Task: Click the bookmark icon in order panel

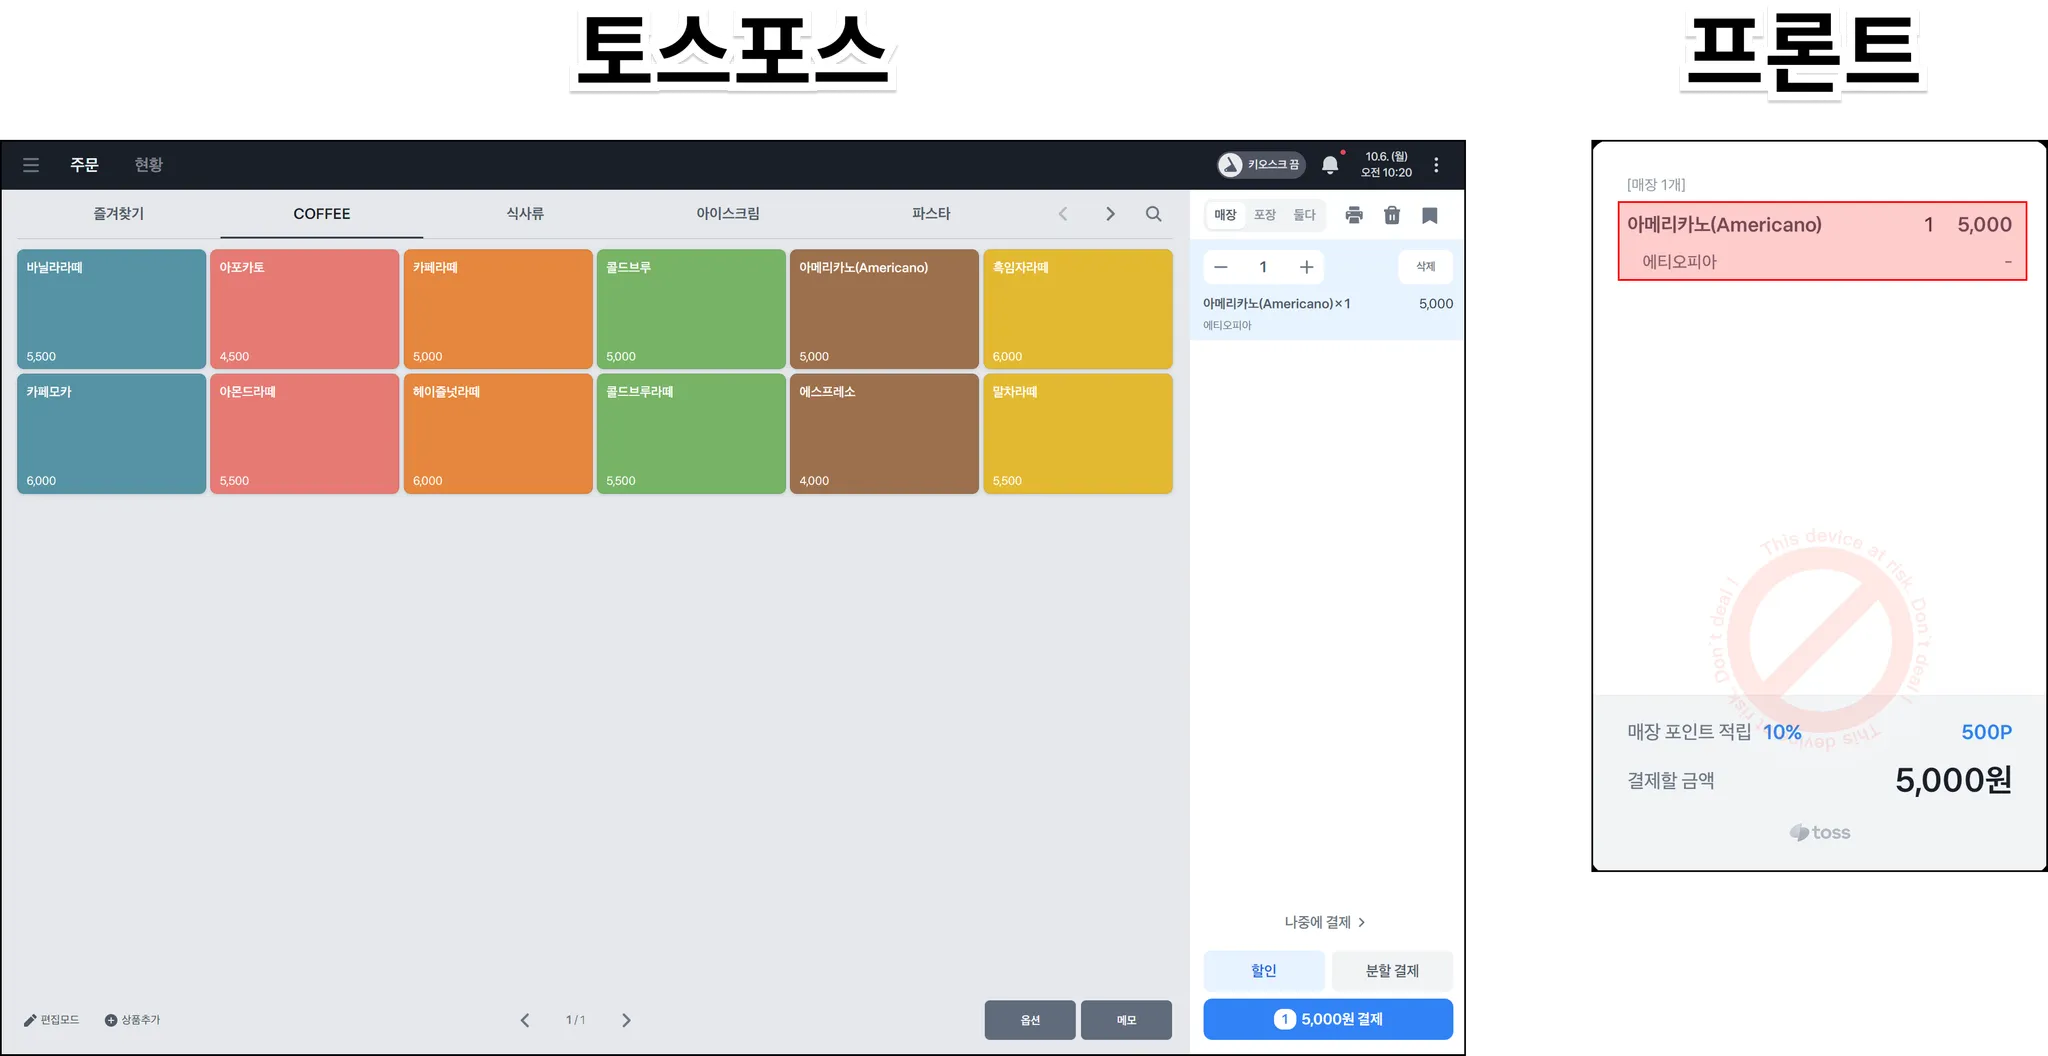Action: (1430, 215)
